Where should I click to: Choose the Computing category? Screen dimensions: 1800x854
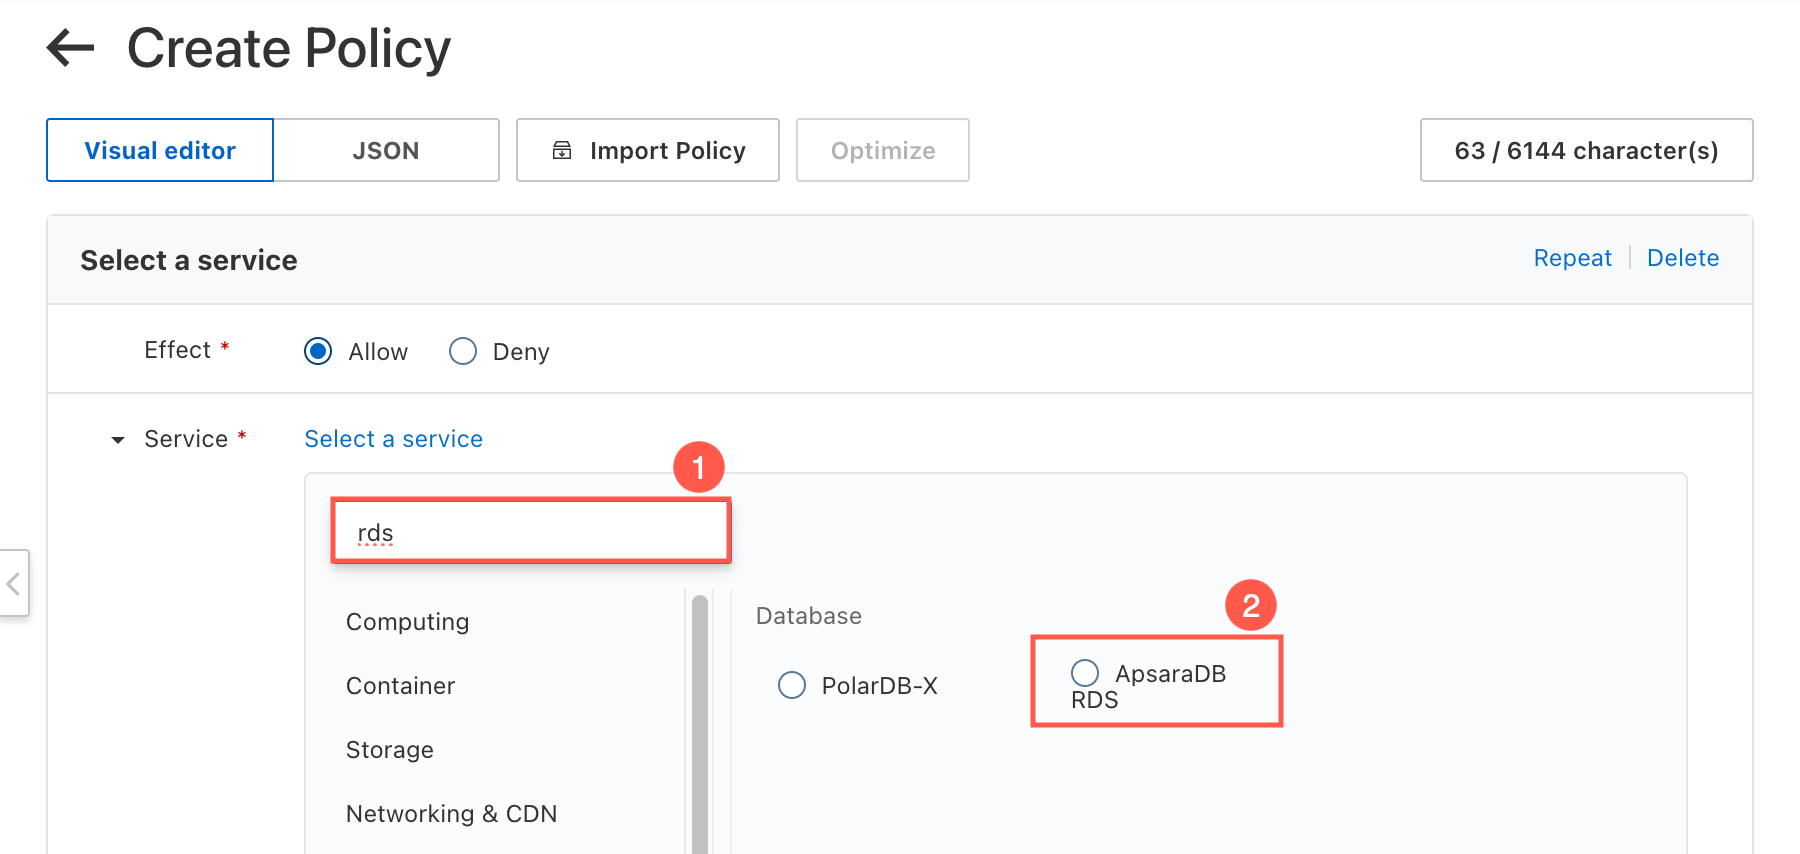coord(408,622)
